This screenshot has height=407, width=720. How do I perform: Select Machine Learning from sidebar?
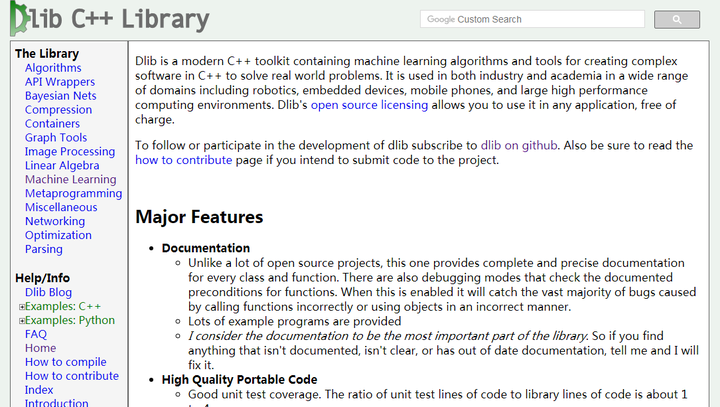[70, 180]
